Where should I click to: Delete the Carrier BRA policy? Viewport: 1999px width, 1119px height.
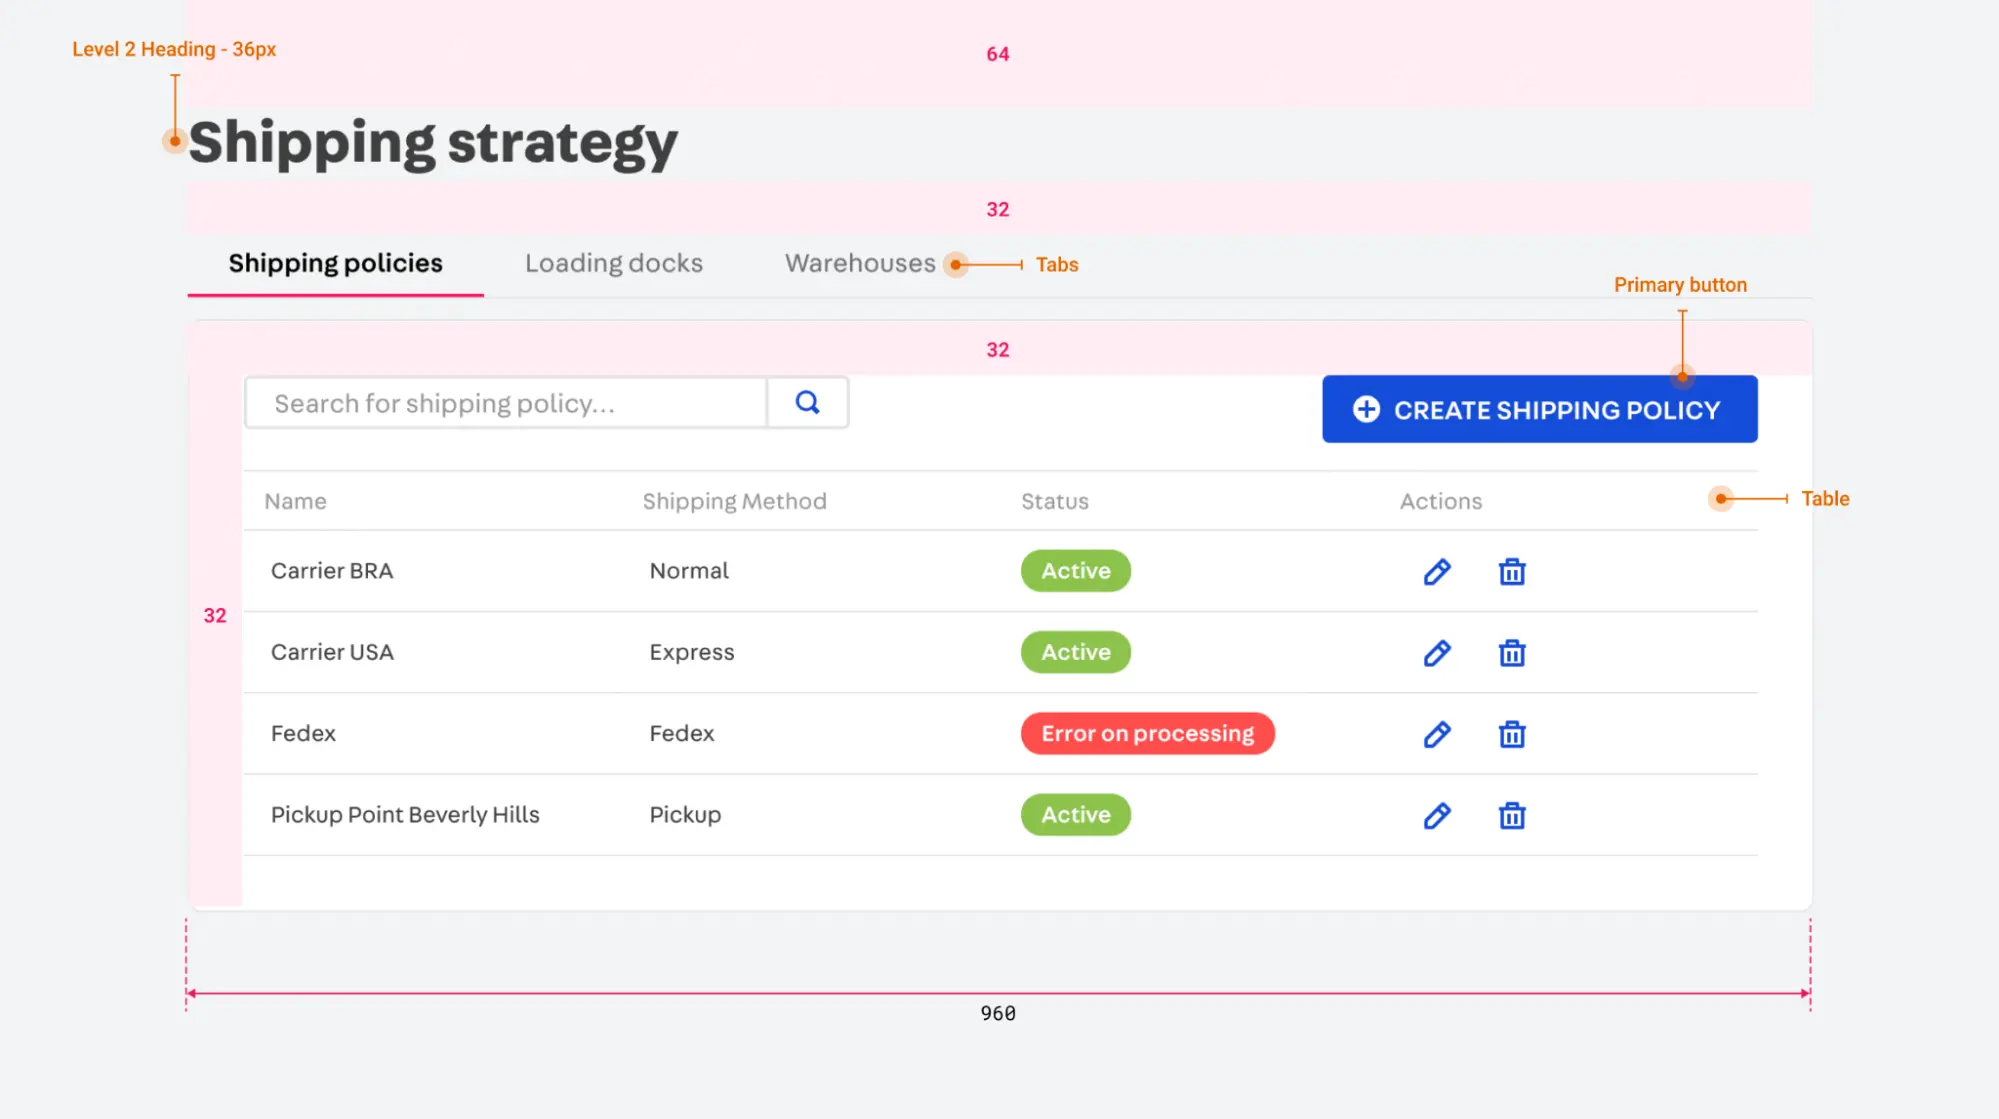pyautogui.click(x=1511, y=572)
